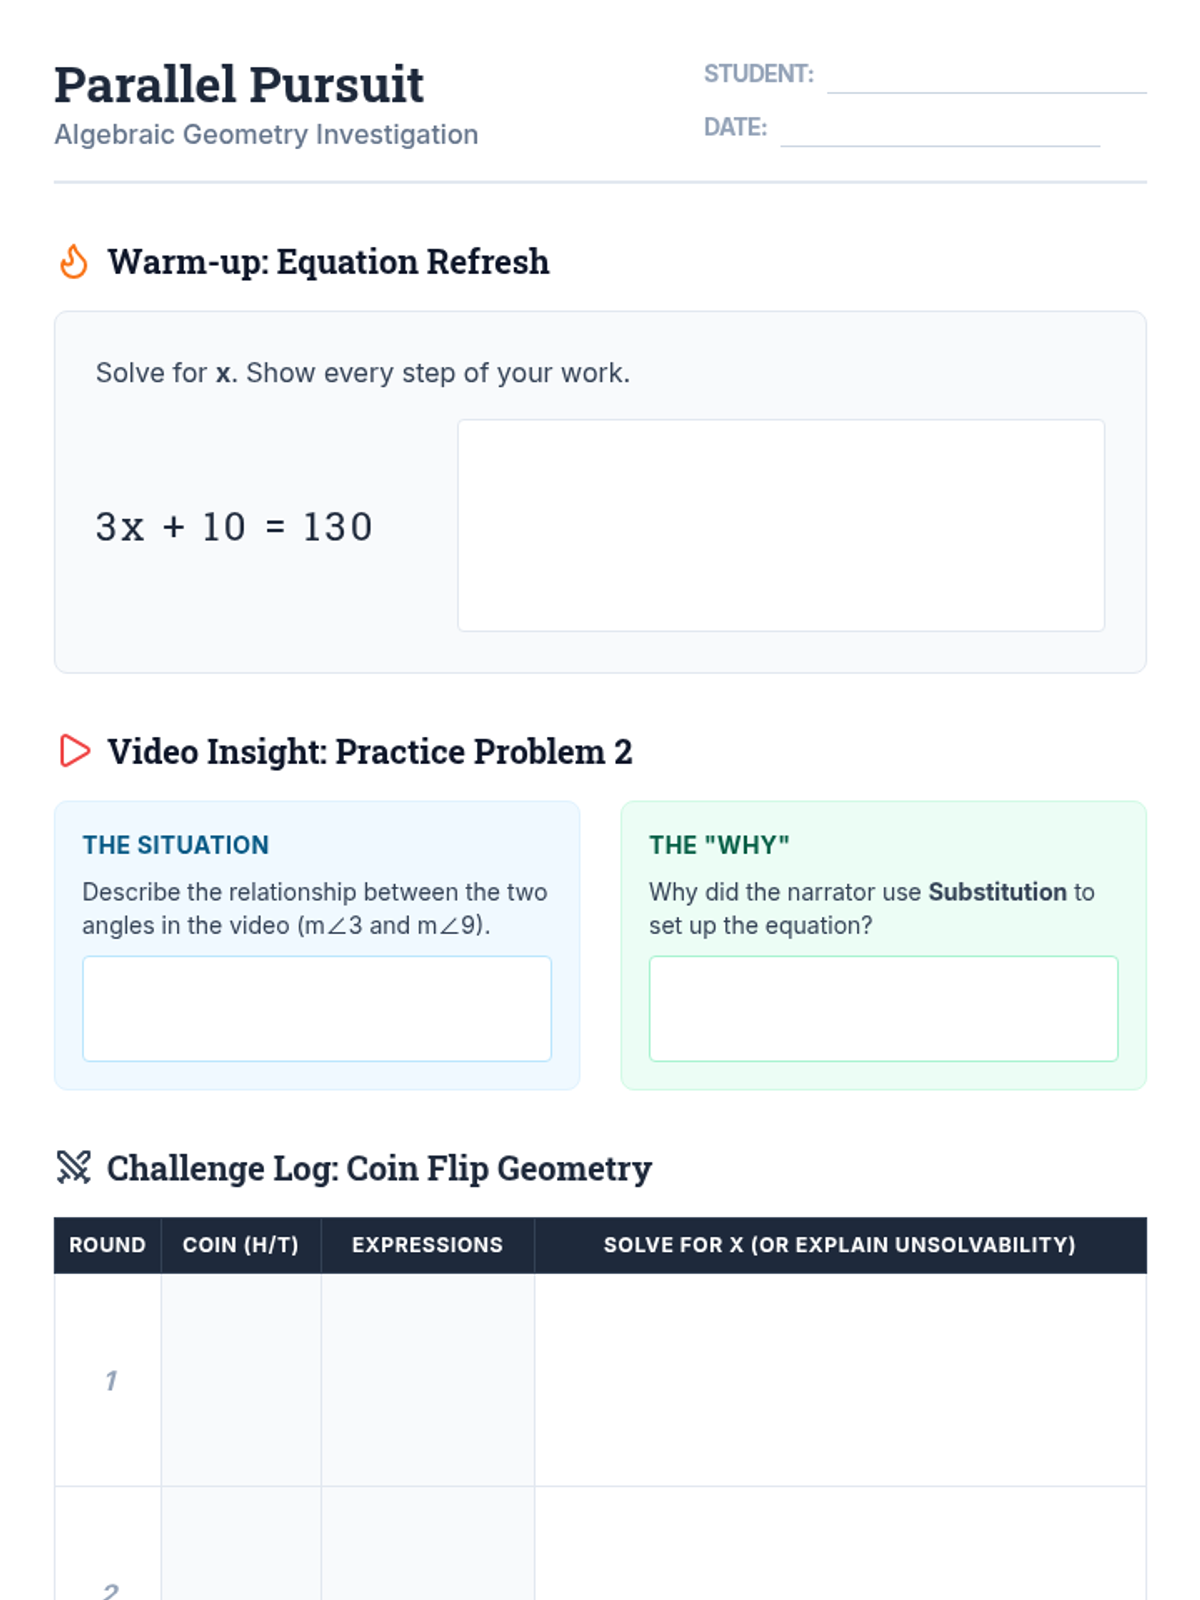Click the flame icon beside Warm-up heading
1200x1600 pixels.
[x=74, y=262]
